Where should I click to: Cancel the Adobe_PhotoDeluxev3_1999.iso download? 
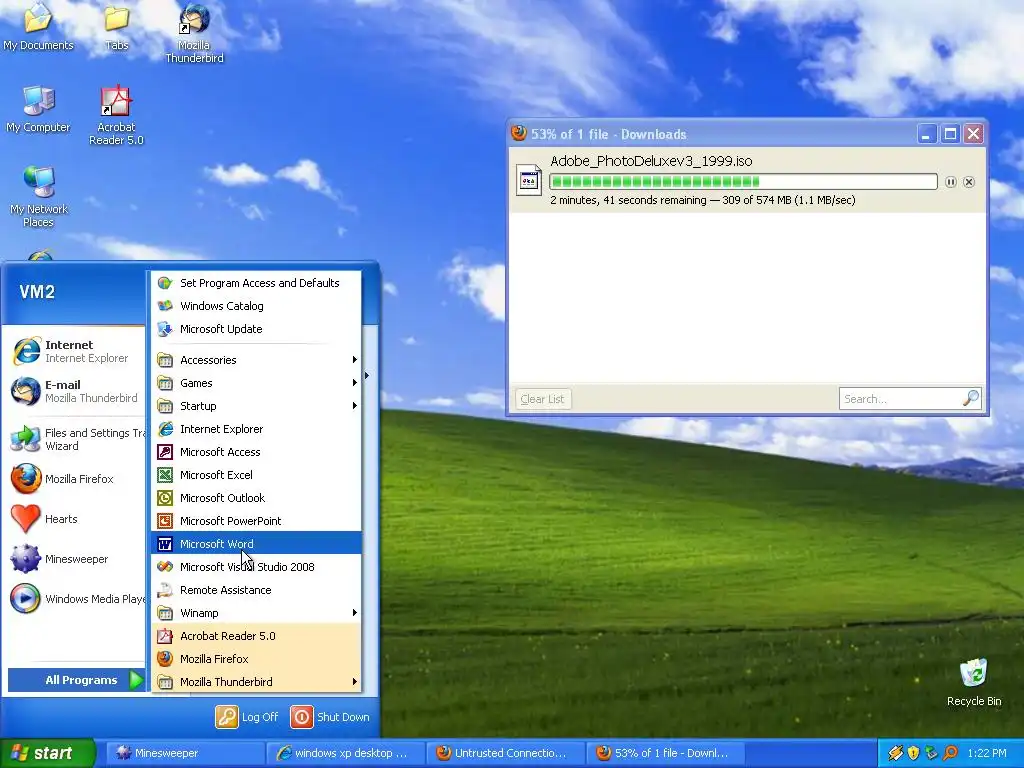point(969,182)
